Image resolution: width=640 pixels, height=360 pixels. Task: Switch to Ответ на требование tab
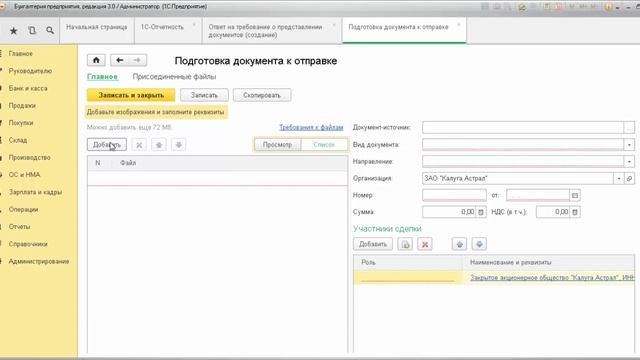tap(265, 31)
